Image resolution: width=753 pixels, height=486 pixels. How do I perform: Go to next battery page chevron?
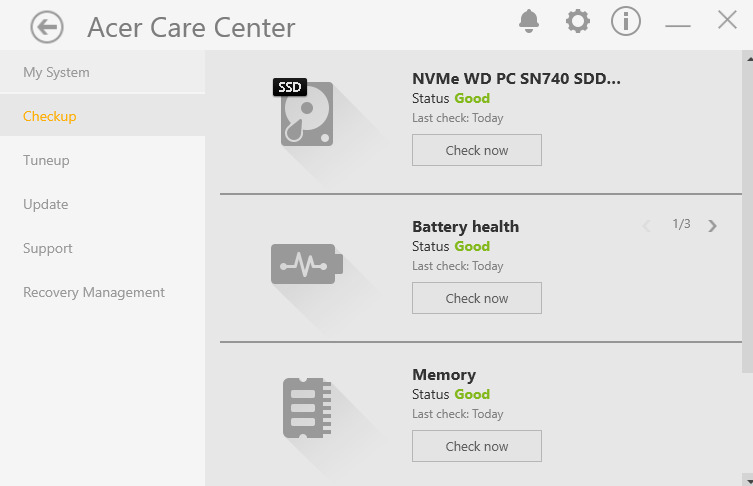(712, 225)
